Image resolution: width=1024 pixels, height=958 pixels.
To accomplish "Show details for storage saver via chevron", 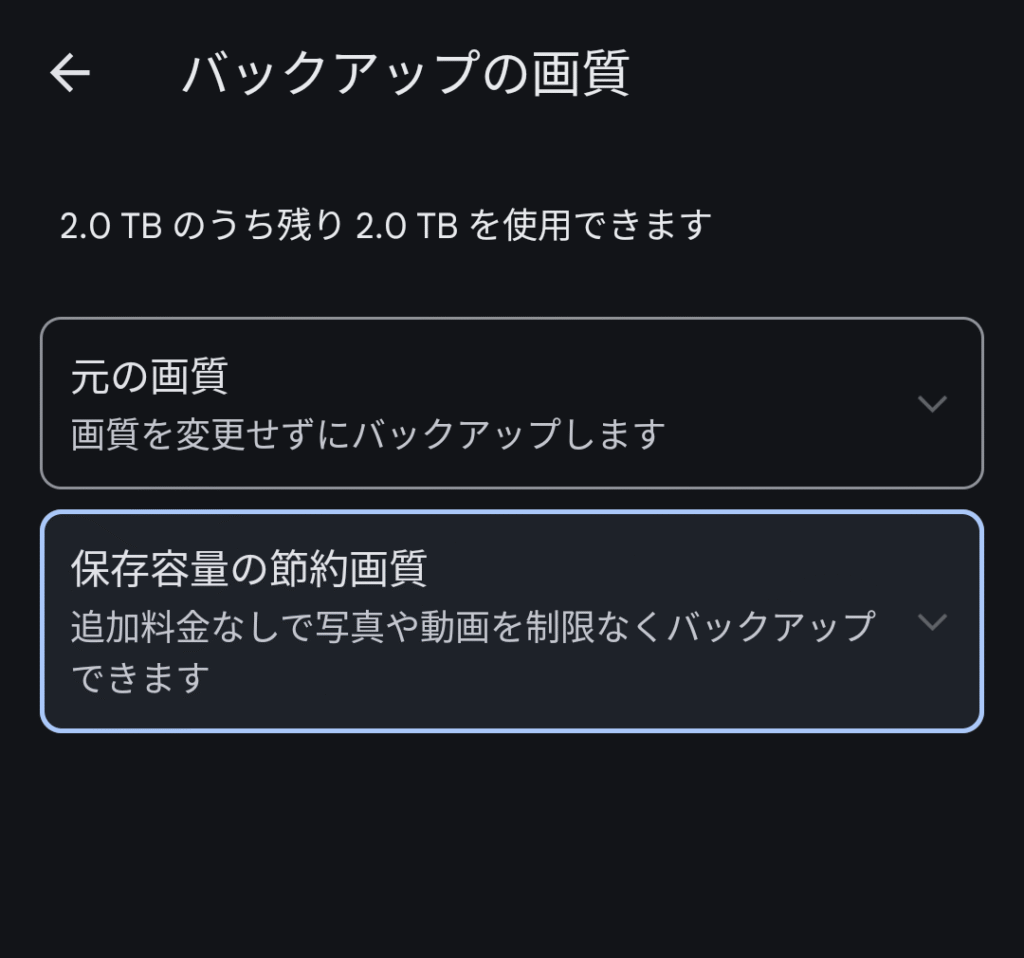I will pos(932,621).
